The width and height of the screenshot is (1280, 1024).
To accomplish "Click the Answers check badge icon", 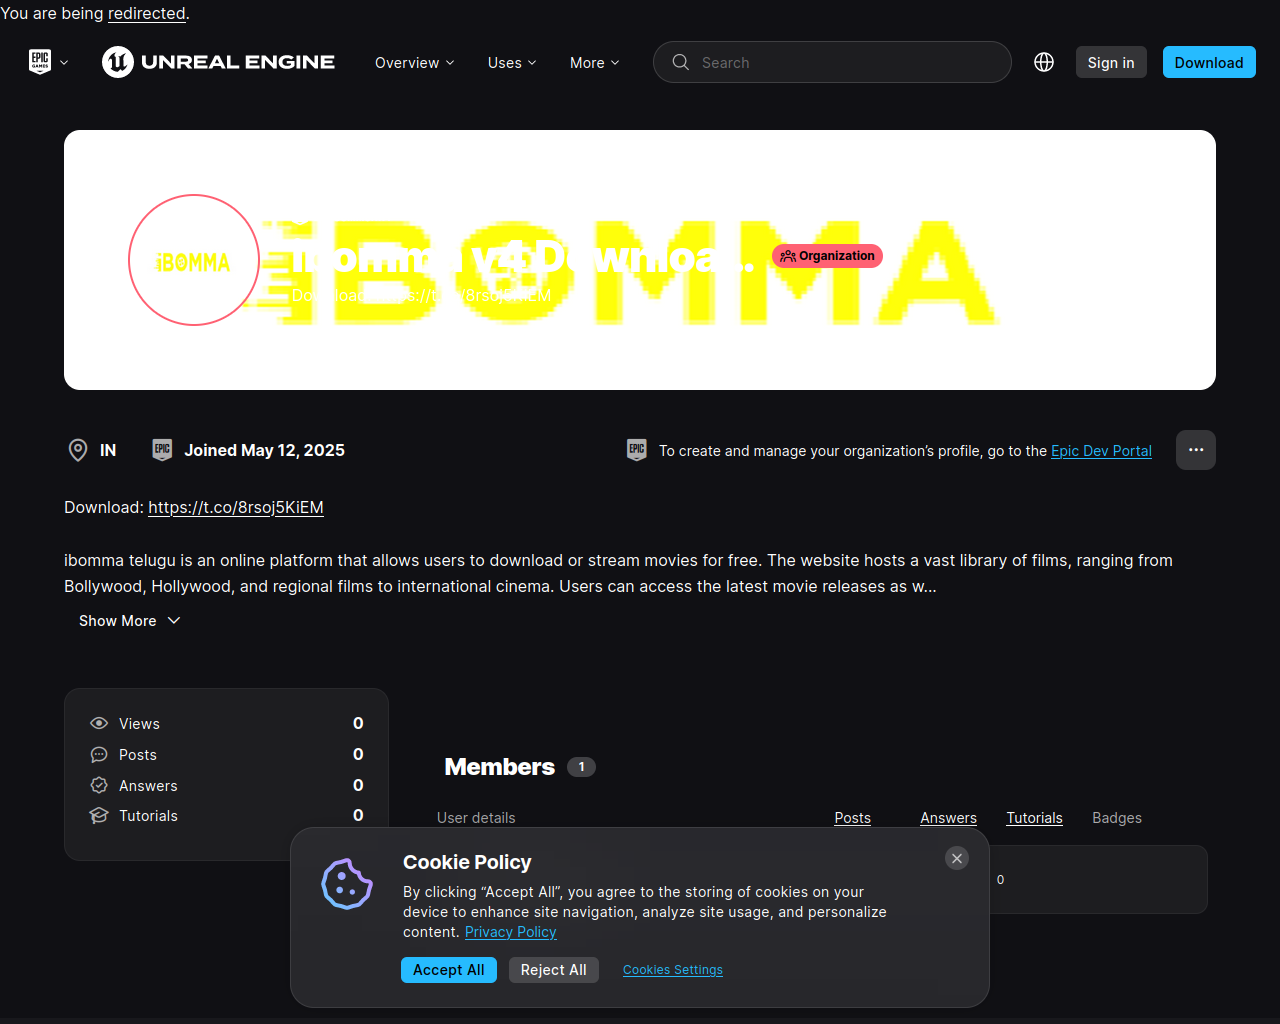I will [99, 785].
